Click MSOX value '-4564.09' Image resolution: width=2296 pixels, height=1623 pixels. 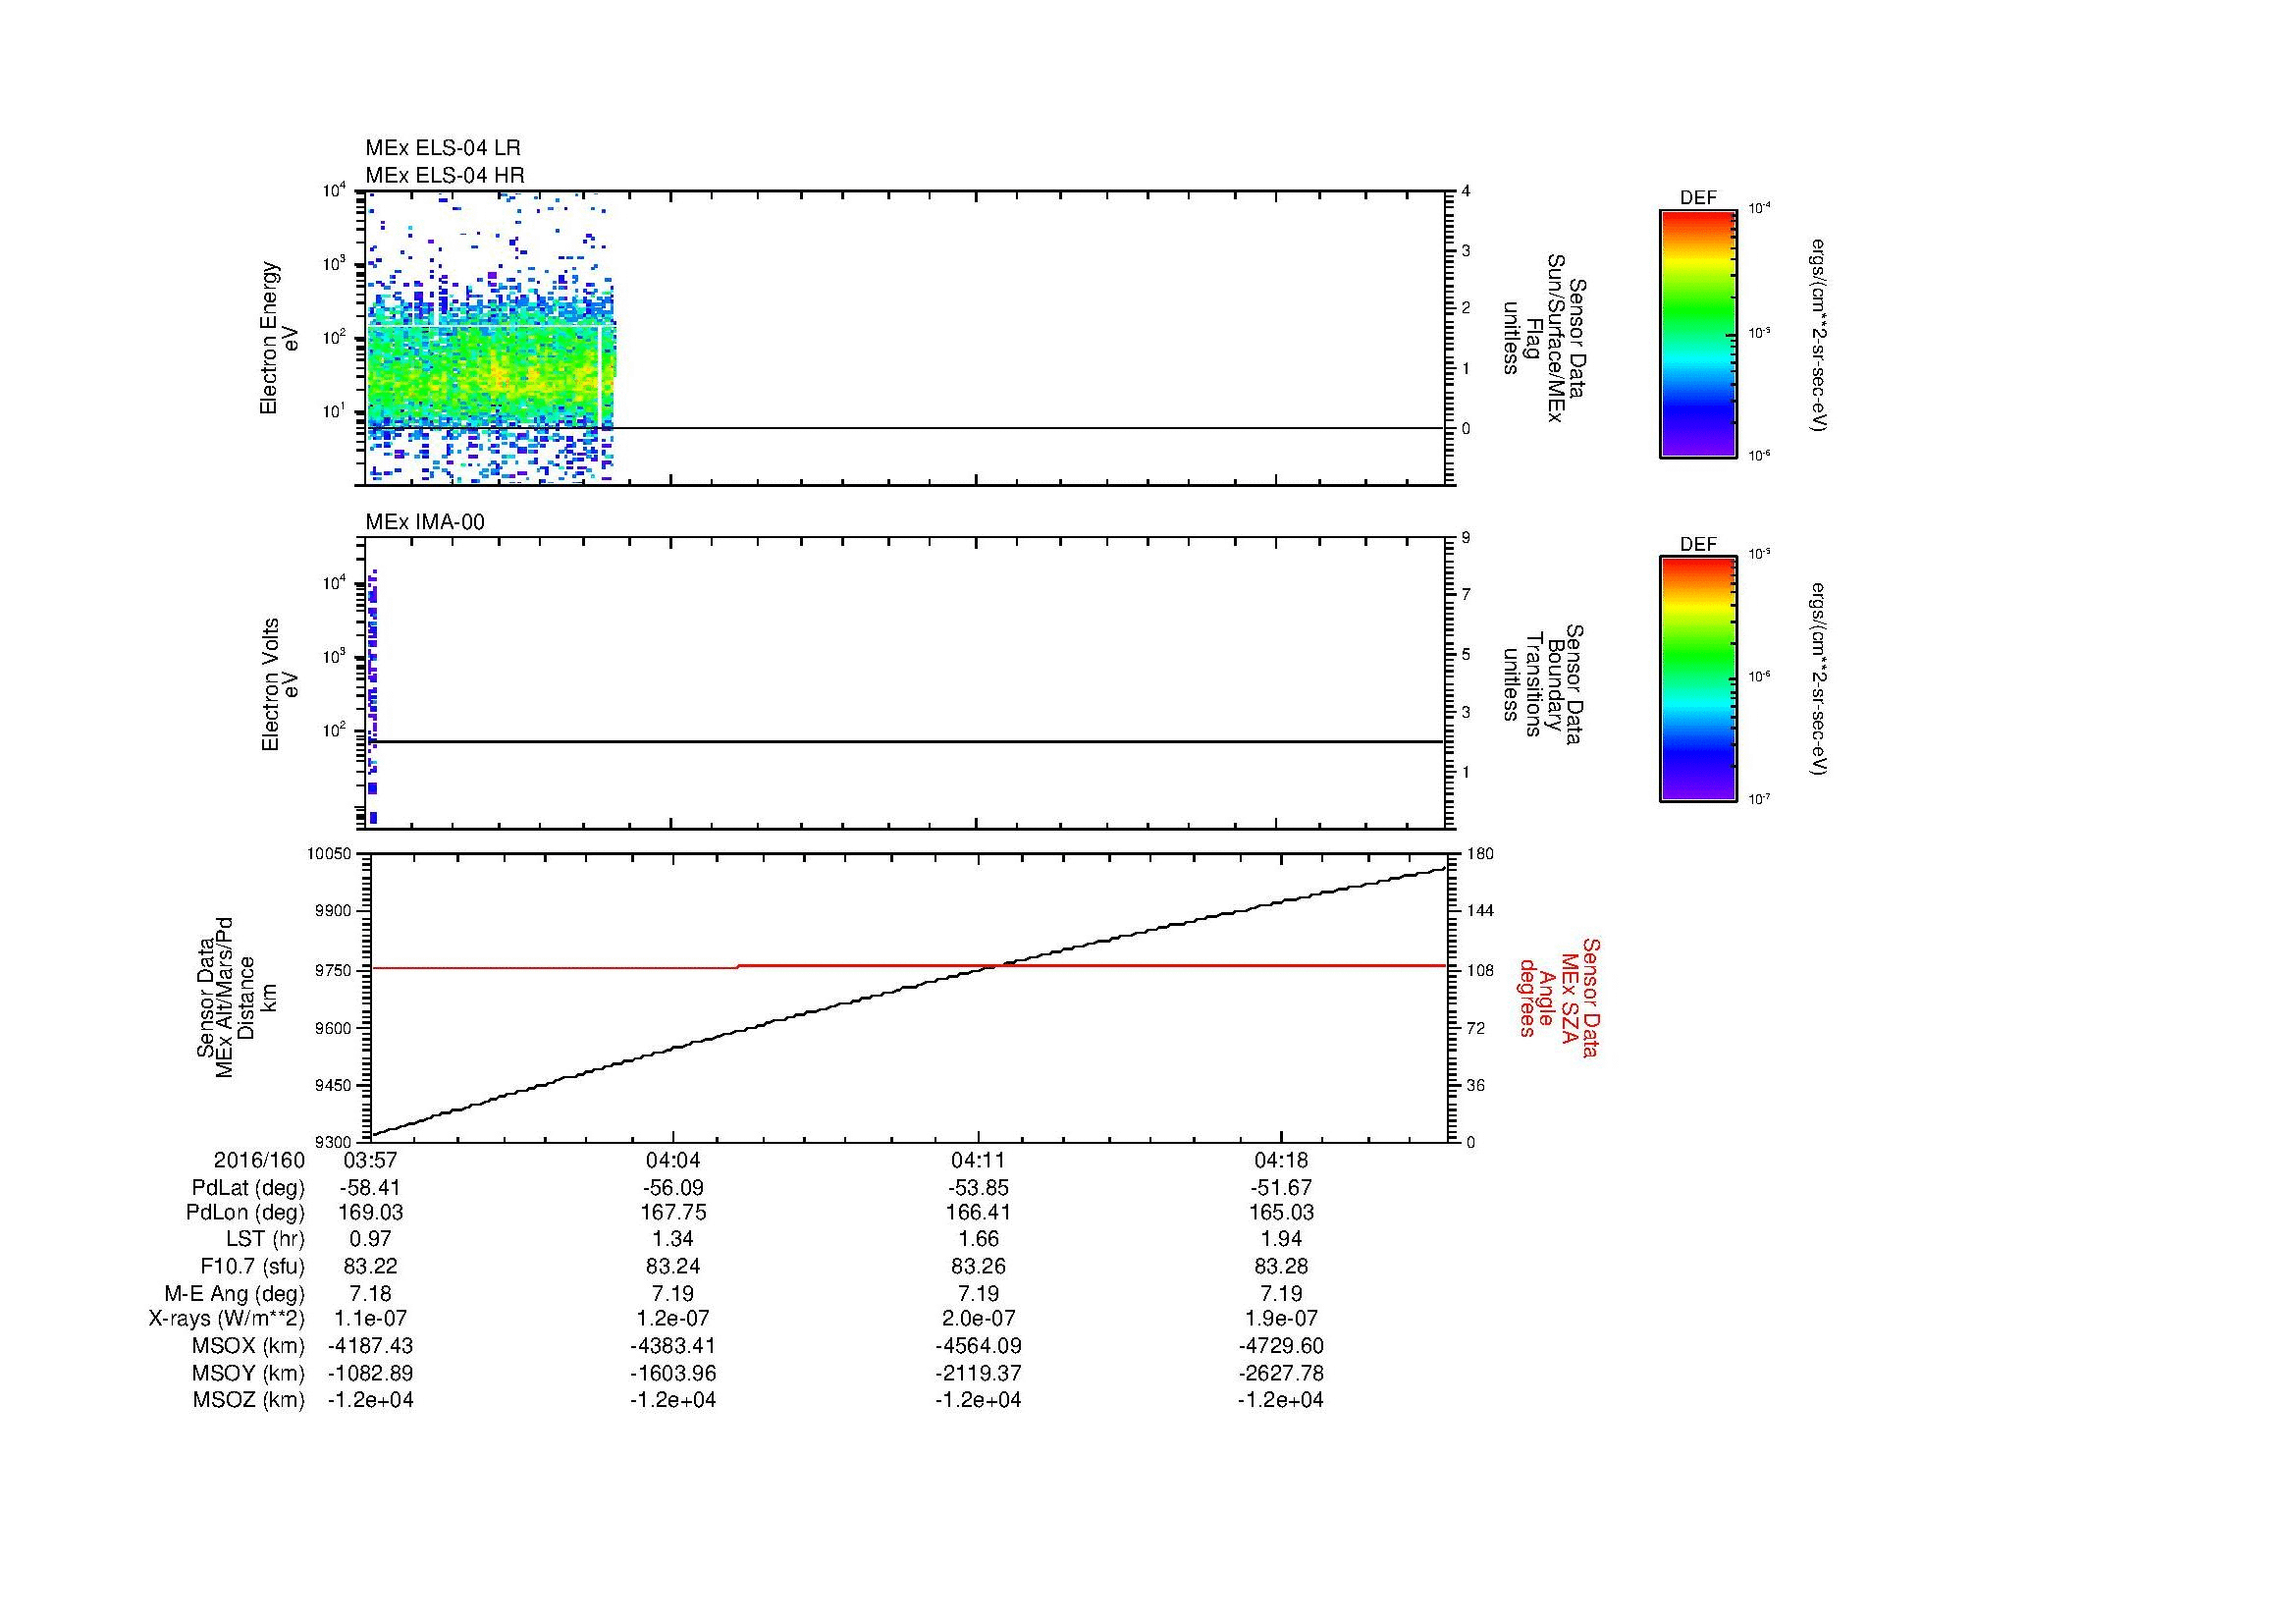coord(978,1346)
